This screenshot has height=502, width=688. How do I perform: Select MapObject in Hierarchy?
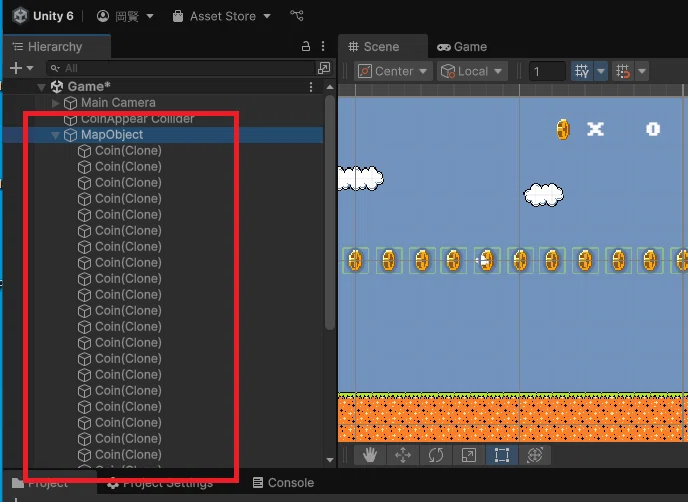tap(112, 135)
